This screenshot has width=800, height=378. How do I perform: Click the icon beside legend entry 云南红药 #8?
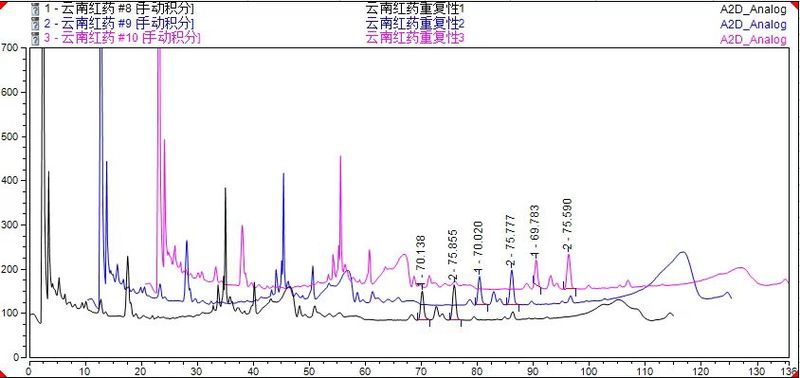tap(35, 9)
